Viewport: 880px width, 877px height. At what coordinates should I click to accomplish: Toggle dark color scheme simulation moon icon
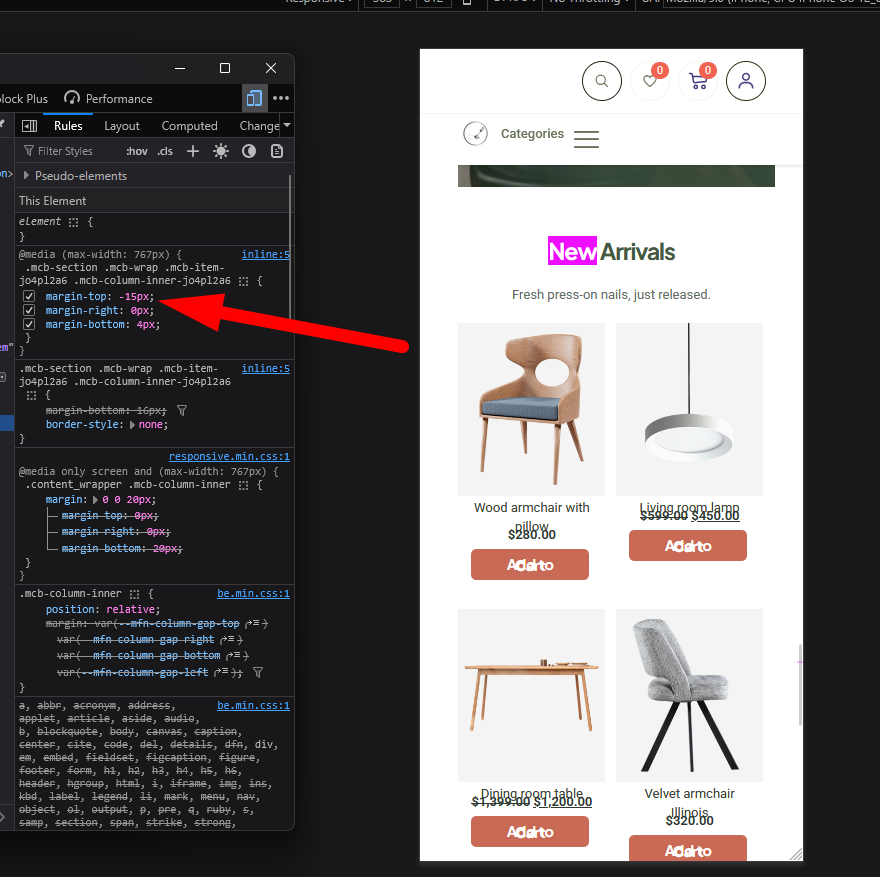pyautogui.click(x=249, y=151)
